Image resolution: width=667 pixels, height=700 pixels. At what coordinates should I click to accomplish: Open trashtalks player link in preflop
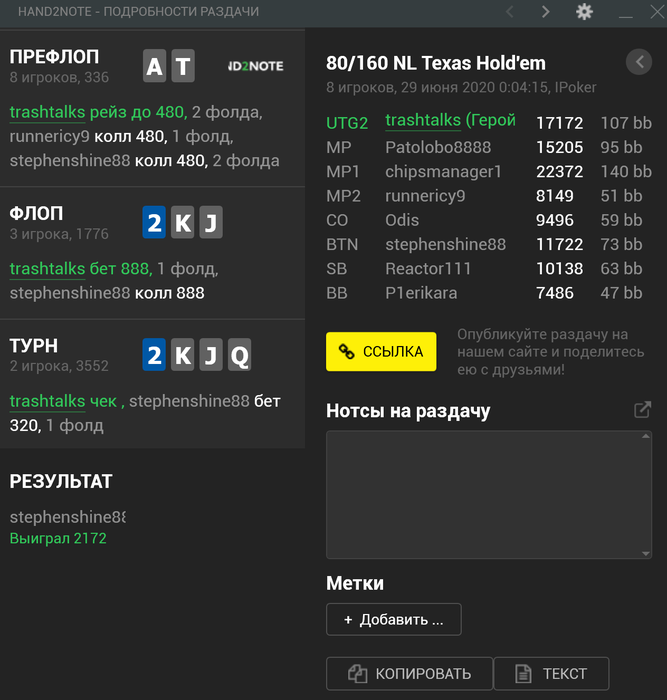(x=47, y=112)
